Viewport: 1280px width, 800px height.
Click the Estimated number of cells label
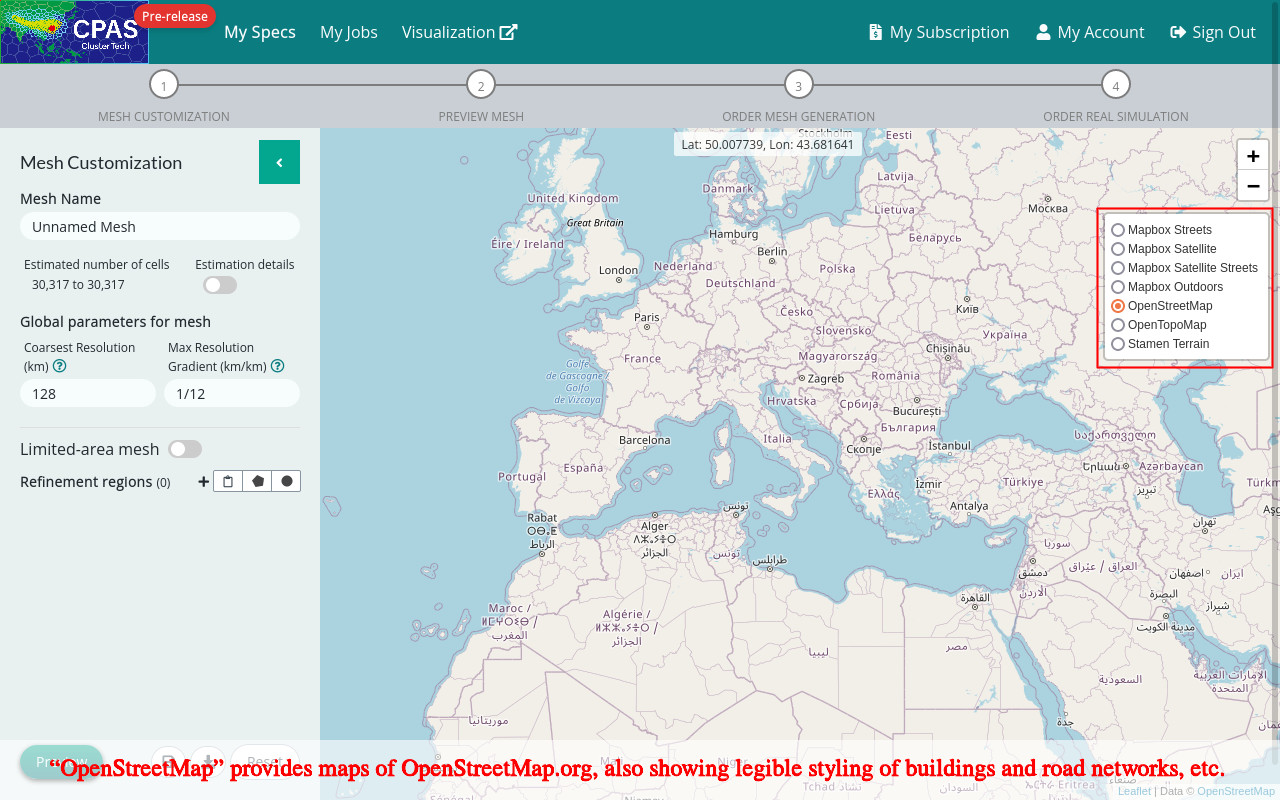tap(97, 265)
